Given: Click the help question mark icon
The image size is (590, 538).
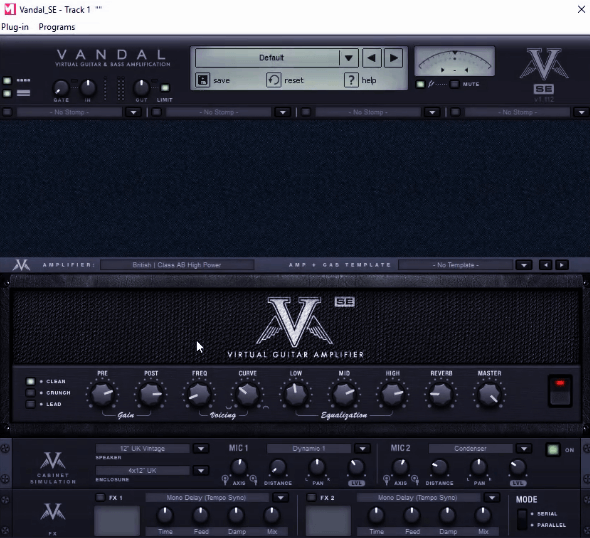Looking at the screenshot, I should pos(351,80).
